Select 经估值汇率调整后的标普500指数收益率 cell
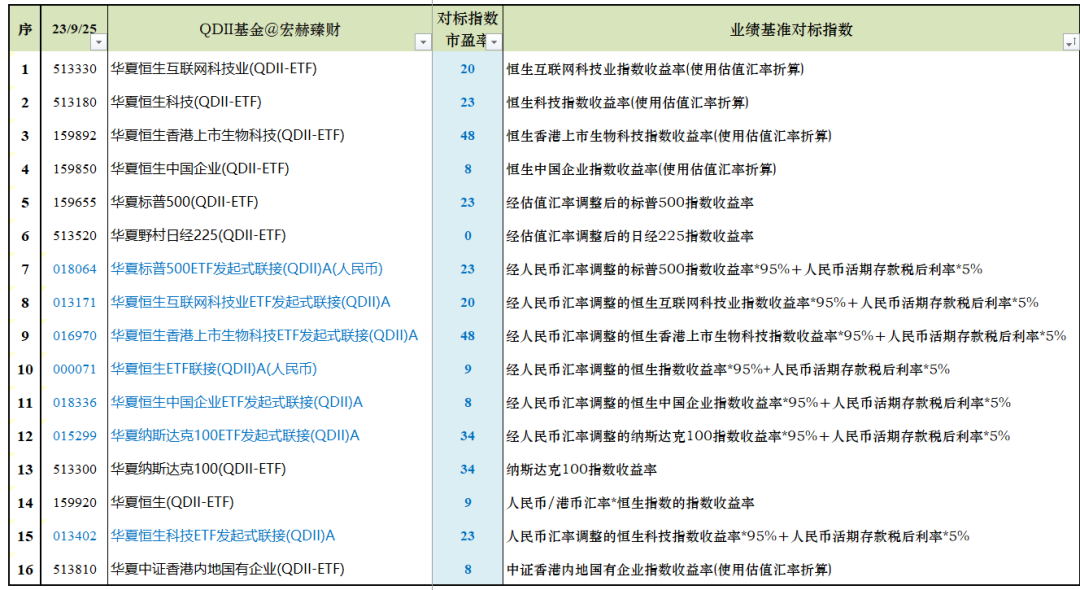 791,202
